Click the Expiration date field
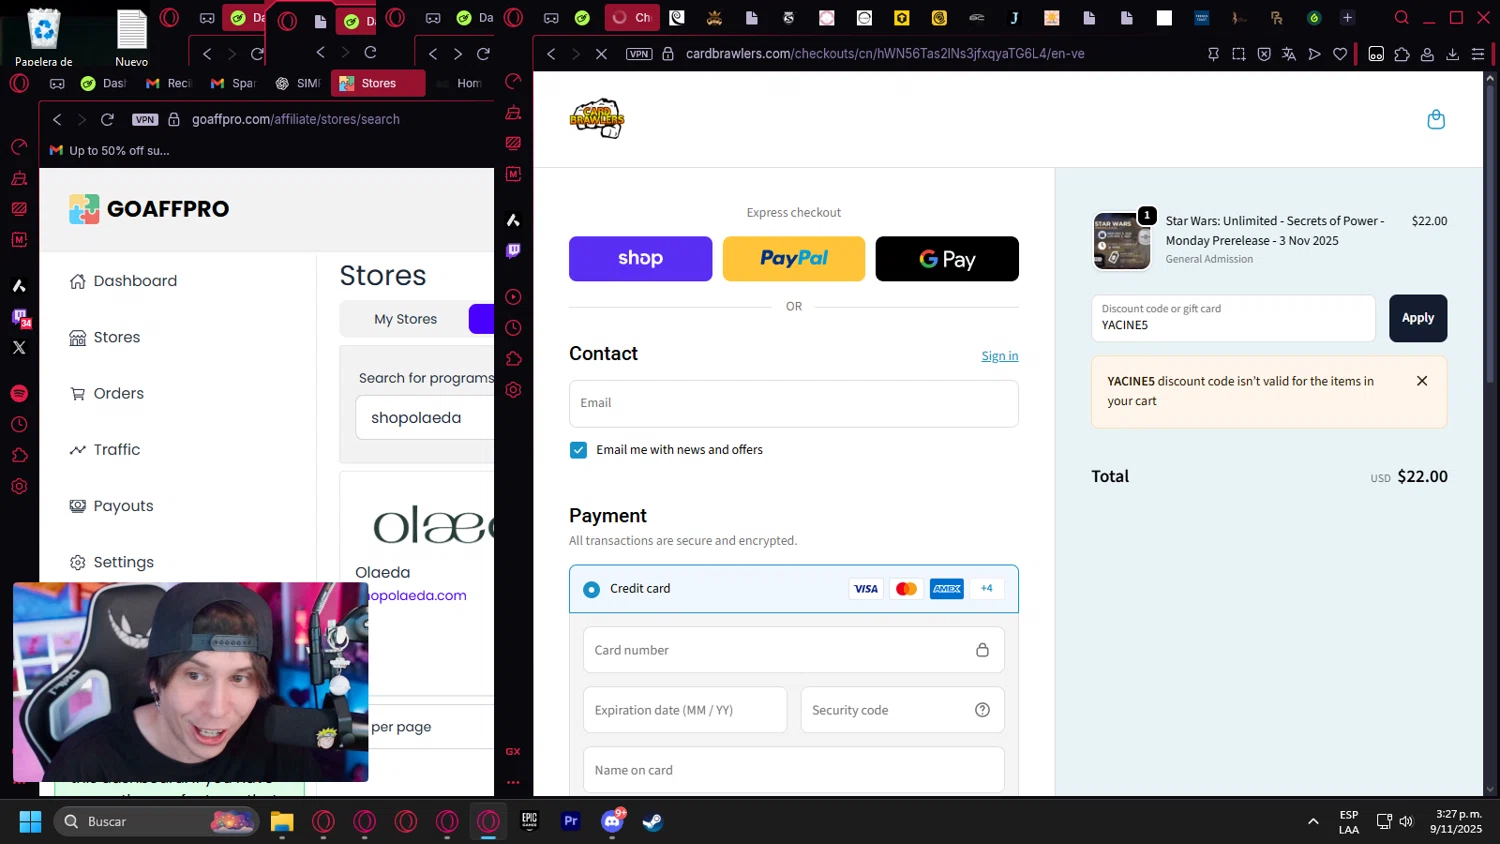The width and height of the screenshot is (1500, 844). tap(685, 710)
